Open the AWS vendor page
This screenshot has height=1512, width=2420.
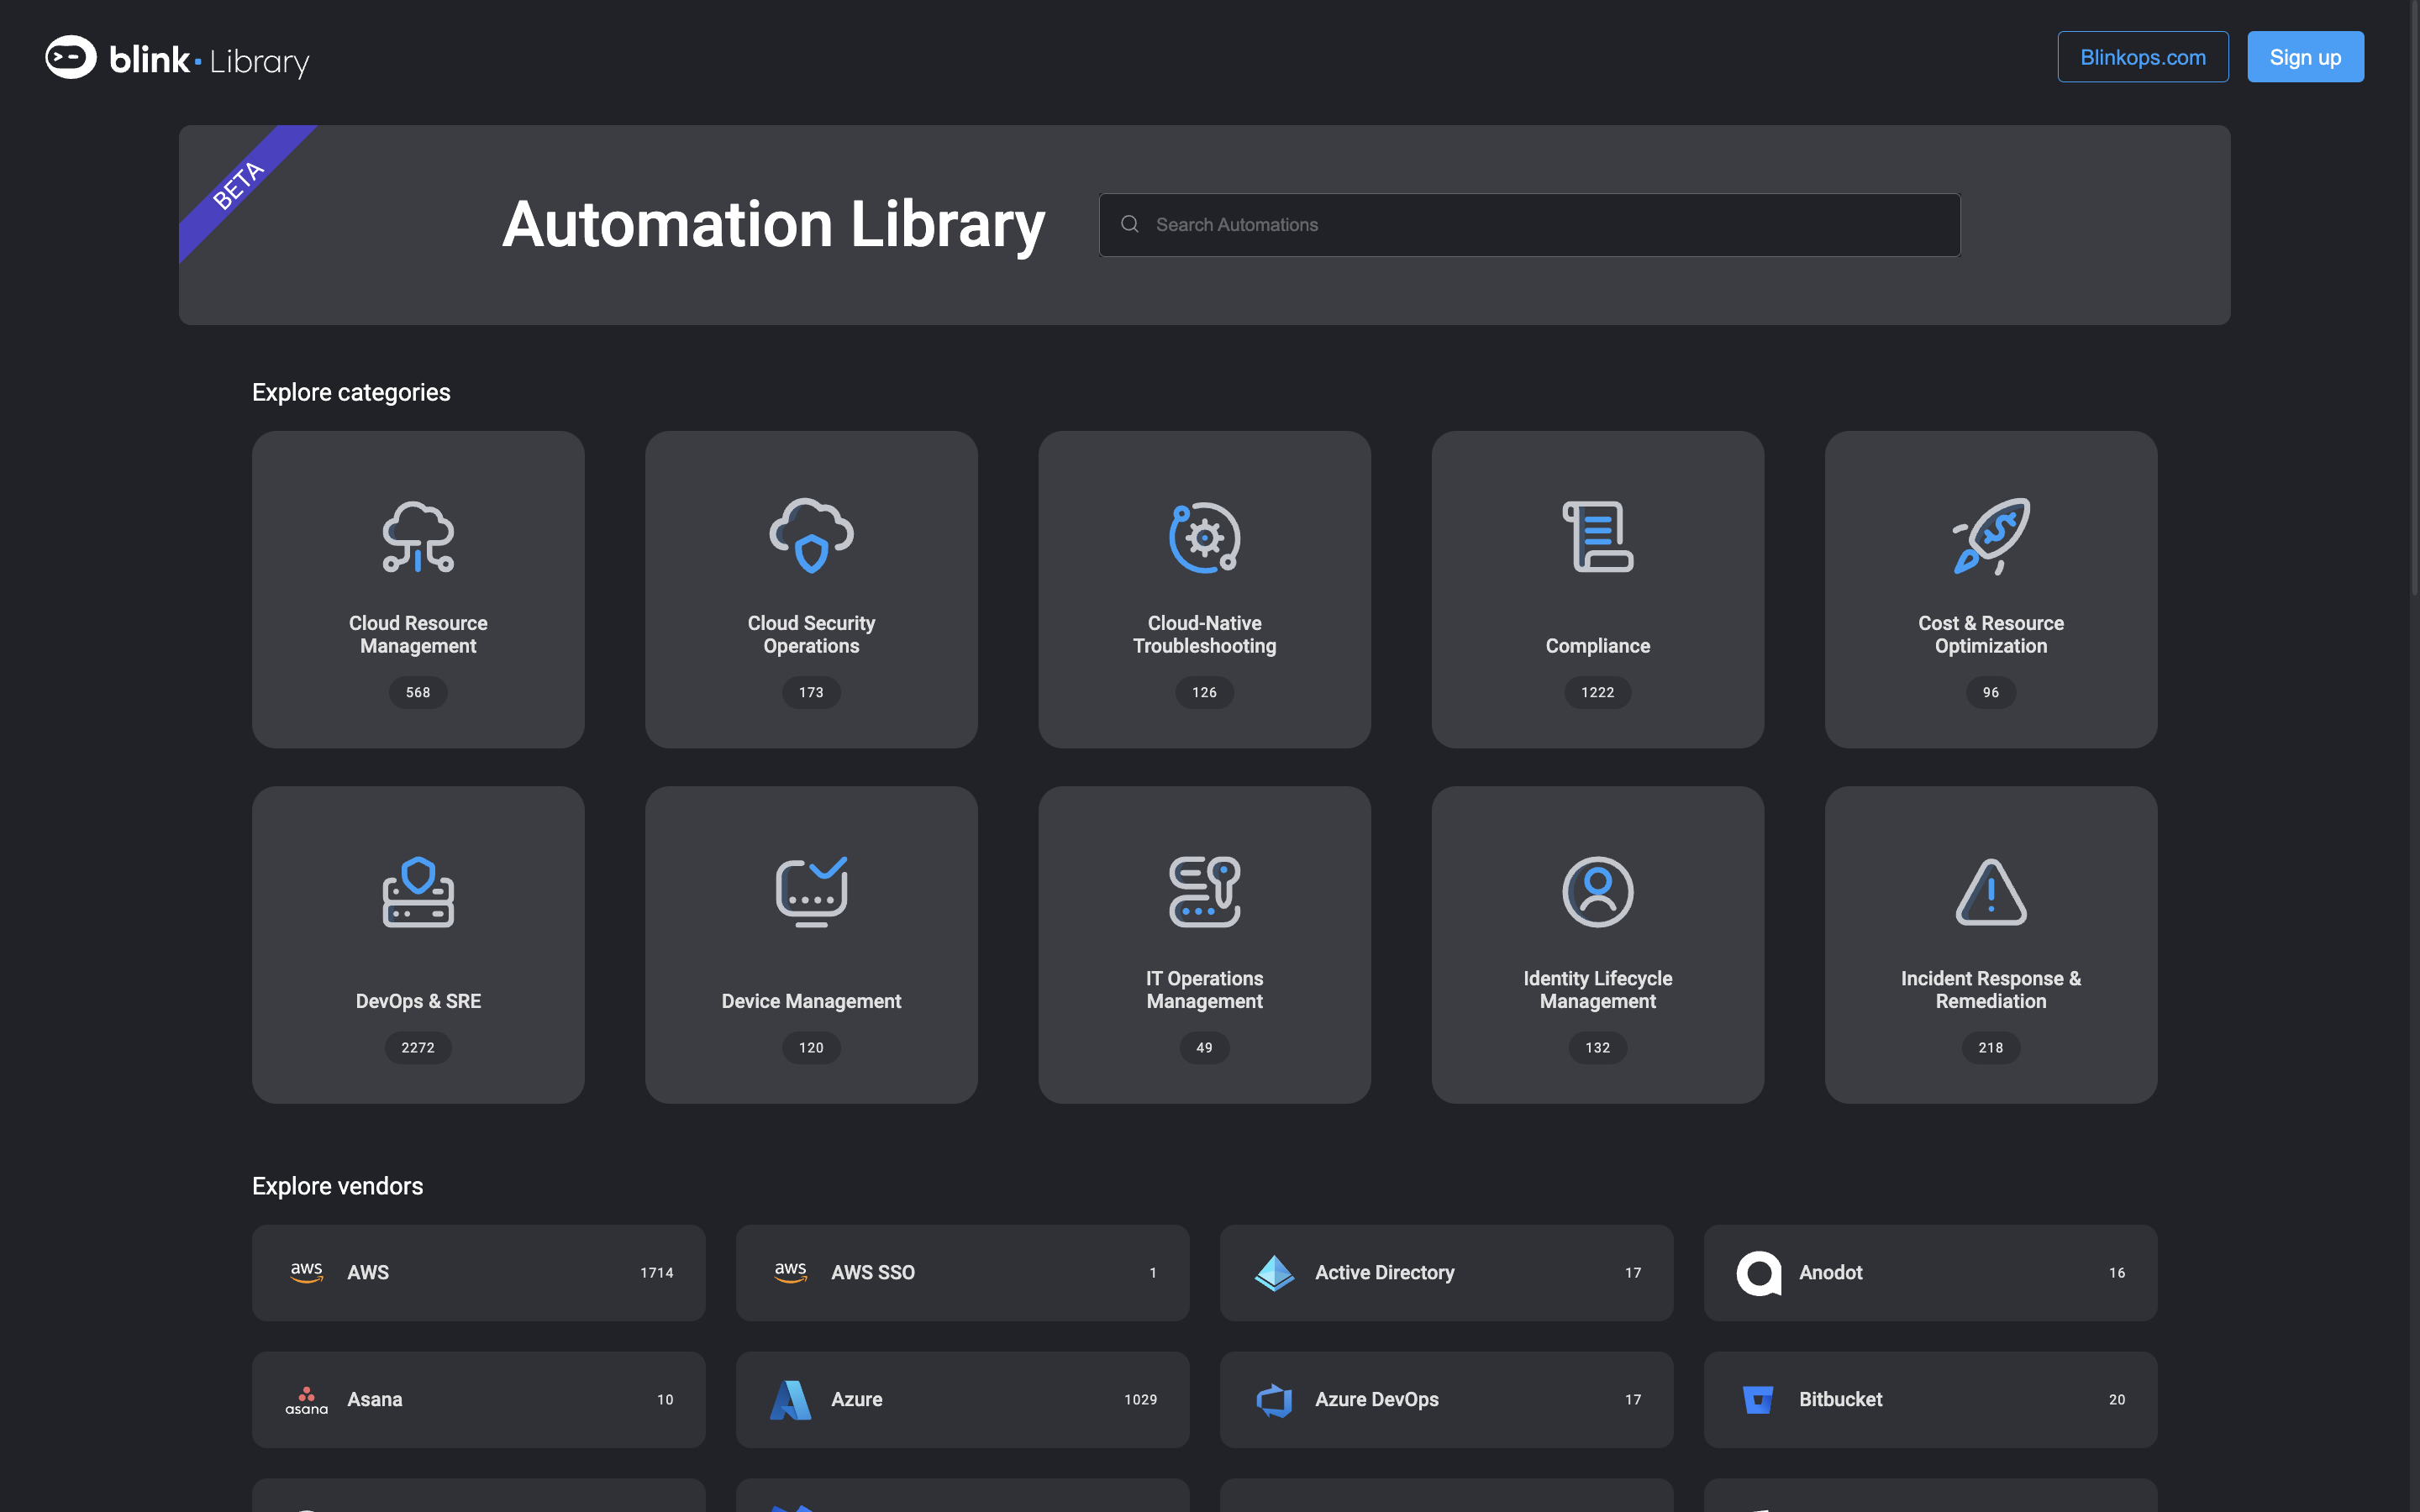(x=479, y=1272)
